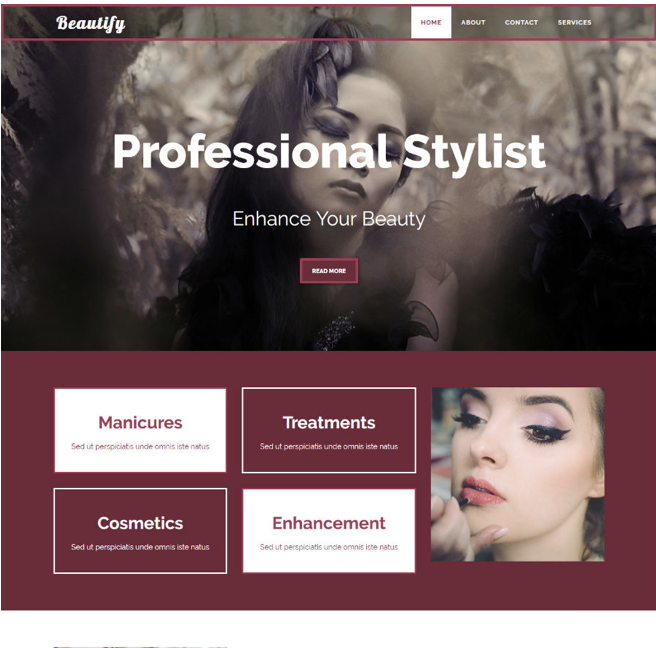Navigate to Services in navbar
This screenshot has height=648, width=656.
(x=574, y=23)
